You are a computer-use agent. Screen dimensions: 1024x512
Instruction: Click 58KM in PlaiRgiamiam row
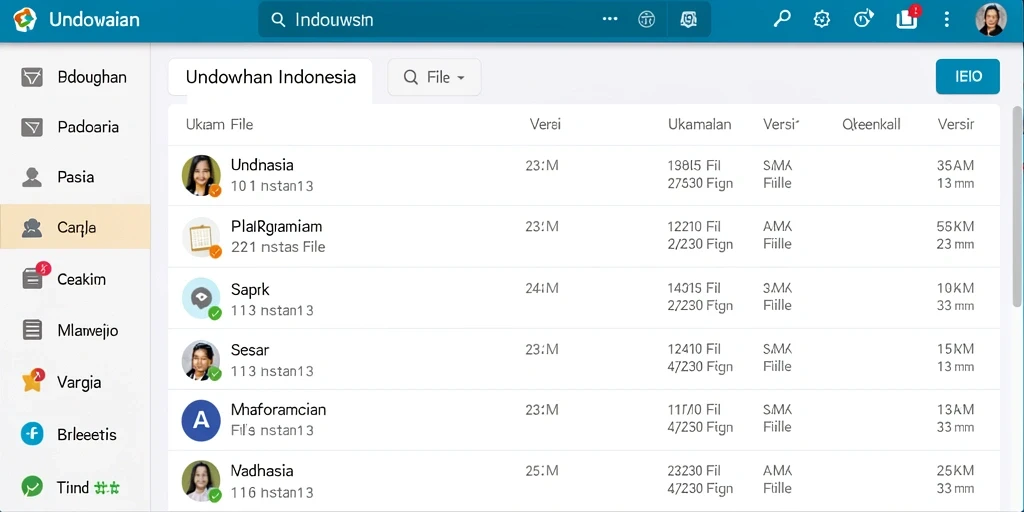click(x=955, y=227)
